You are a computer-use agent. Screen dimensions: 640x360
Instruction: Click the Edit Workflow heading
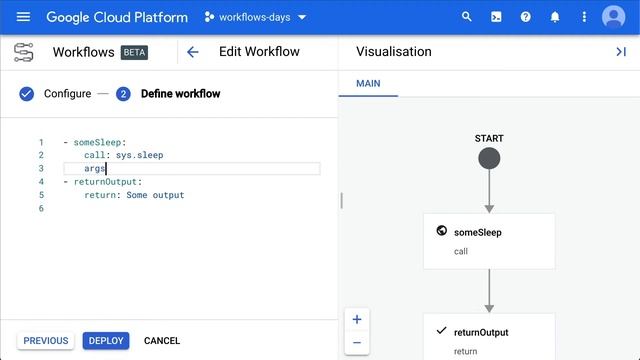point(259,52)
